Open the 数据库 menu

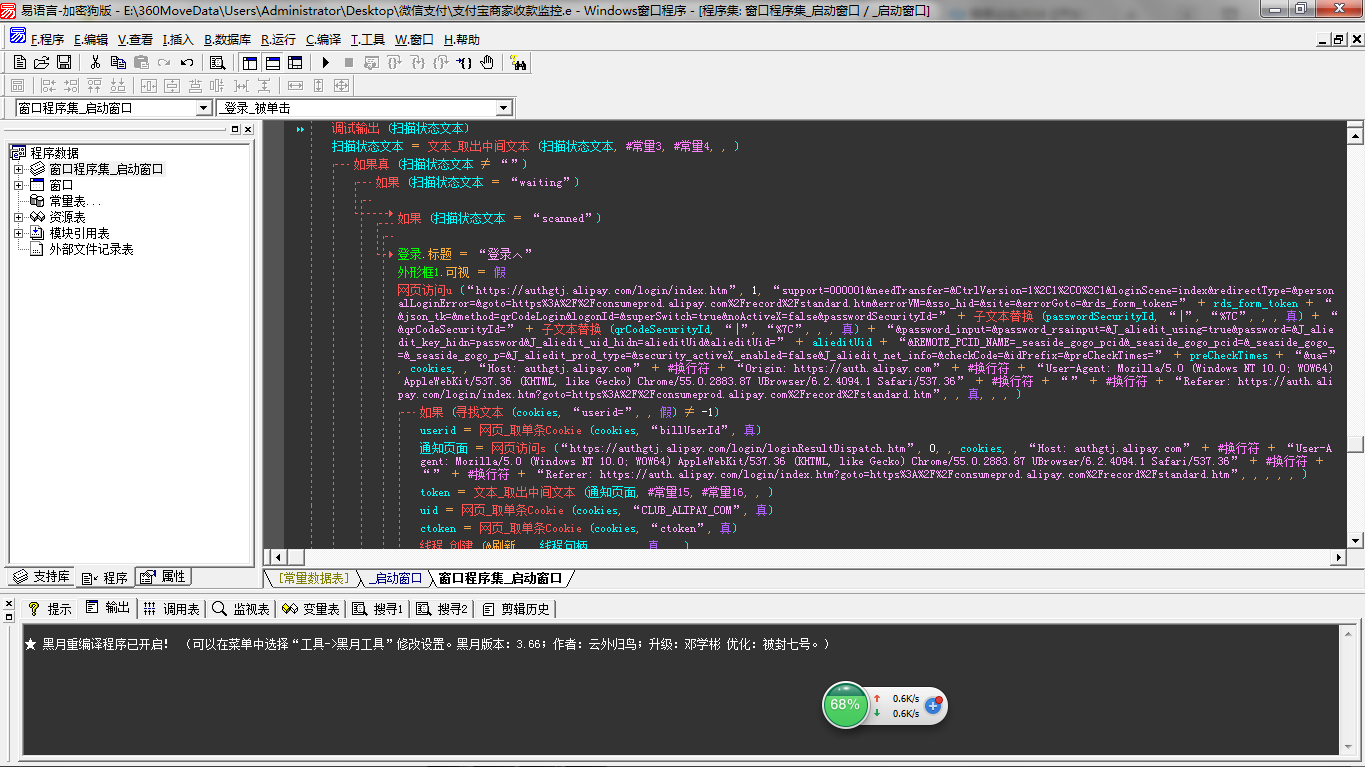click(227, 40)
